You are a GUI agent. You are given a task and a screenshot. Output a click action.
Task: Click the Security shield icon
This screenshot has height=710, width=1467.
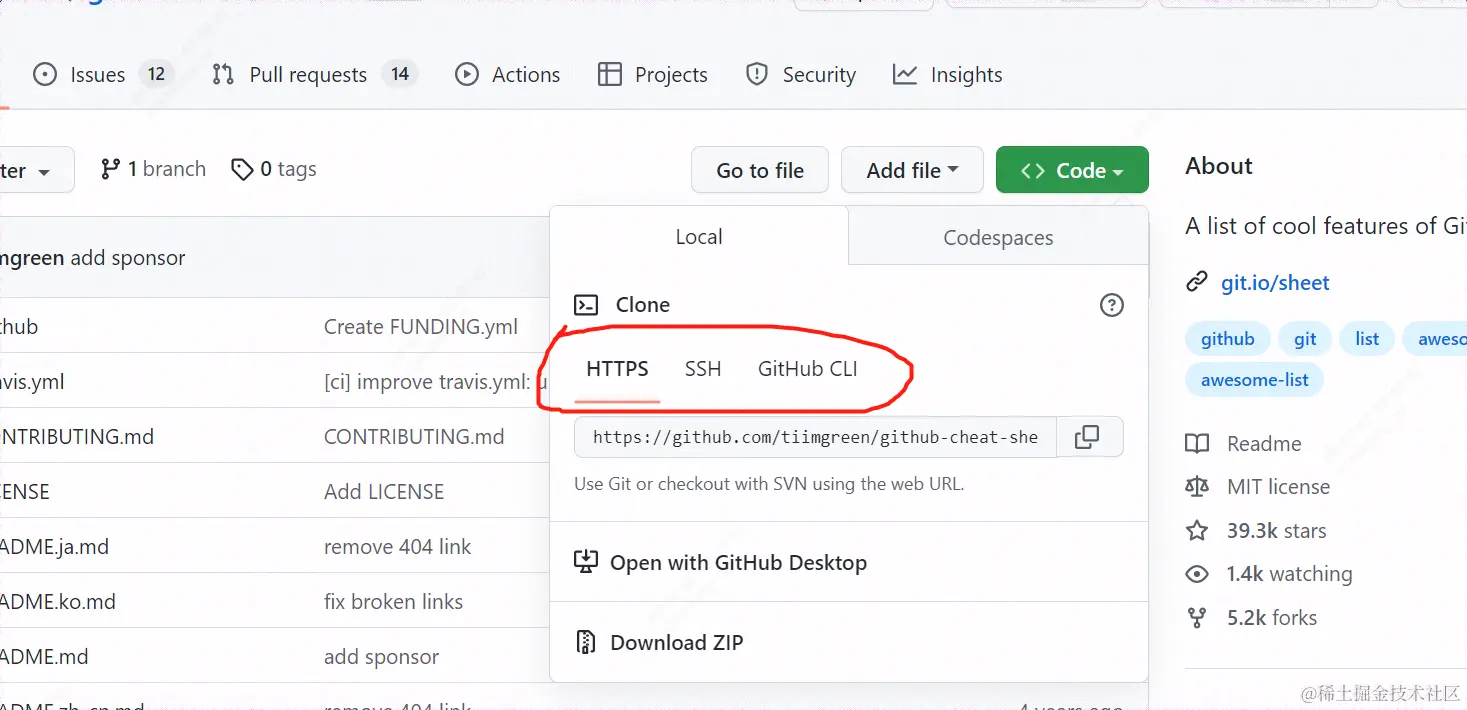tap(757, 75)
